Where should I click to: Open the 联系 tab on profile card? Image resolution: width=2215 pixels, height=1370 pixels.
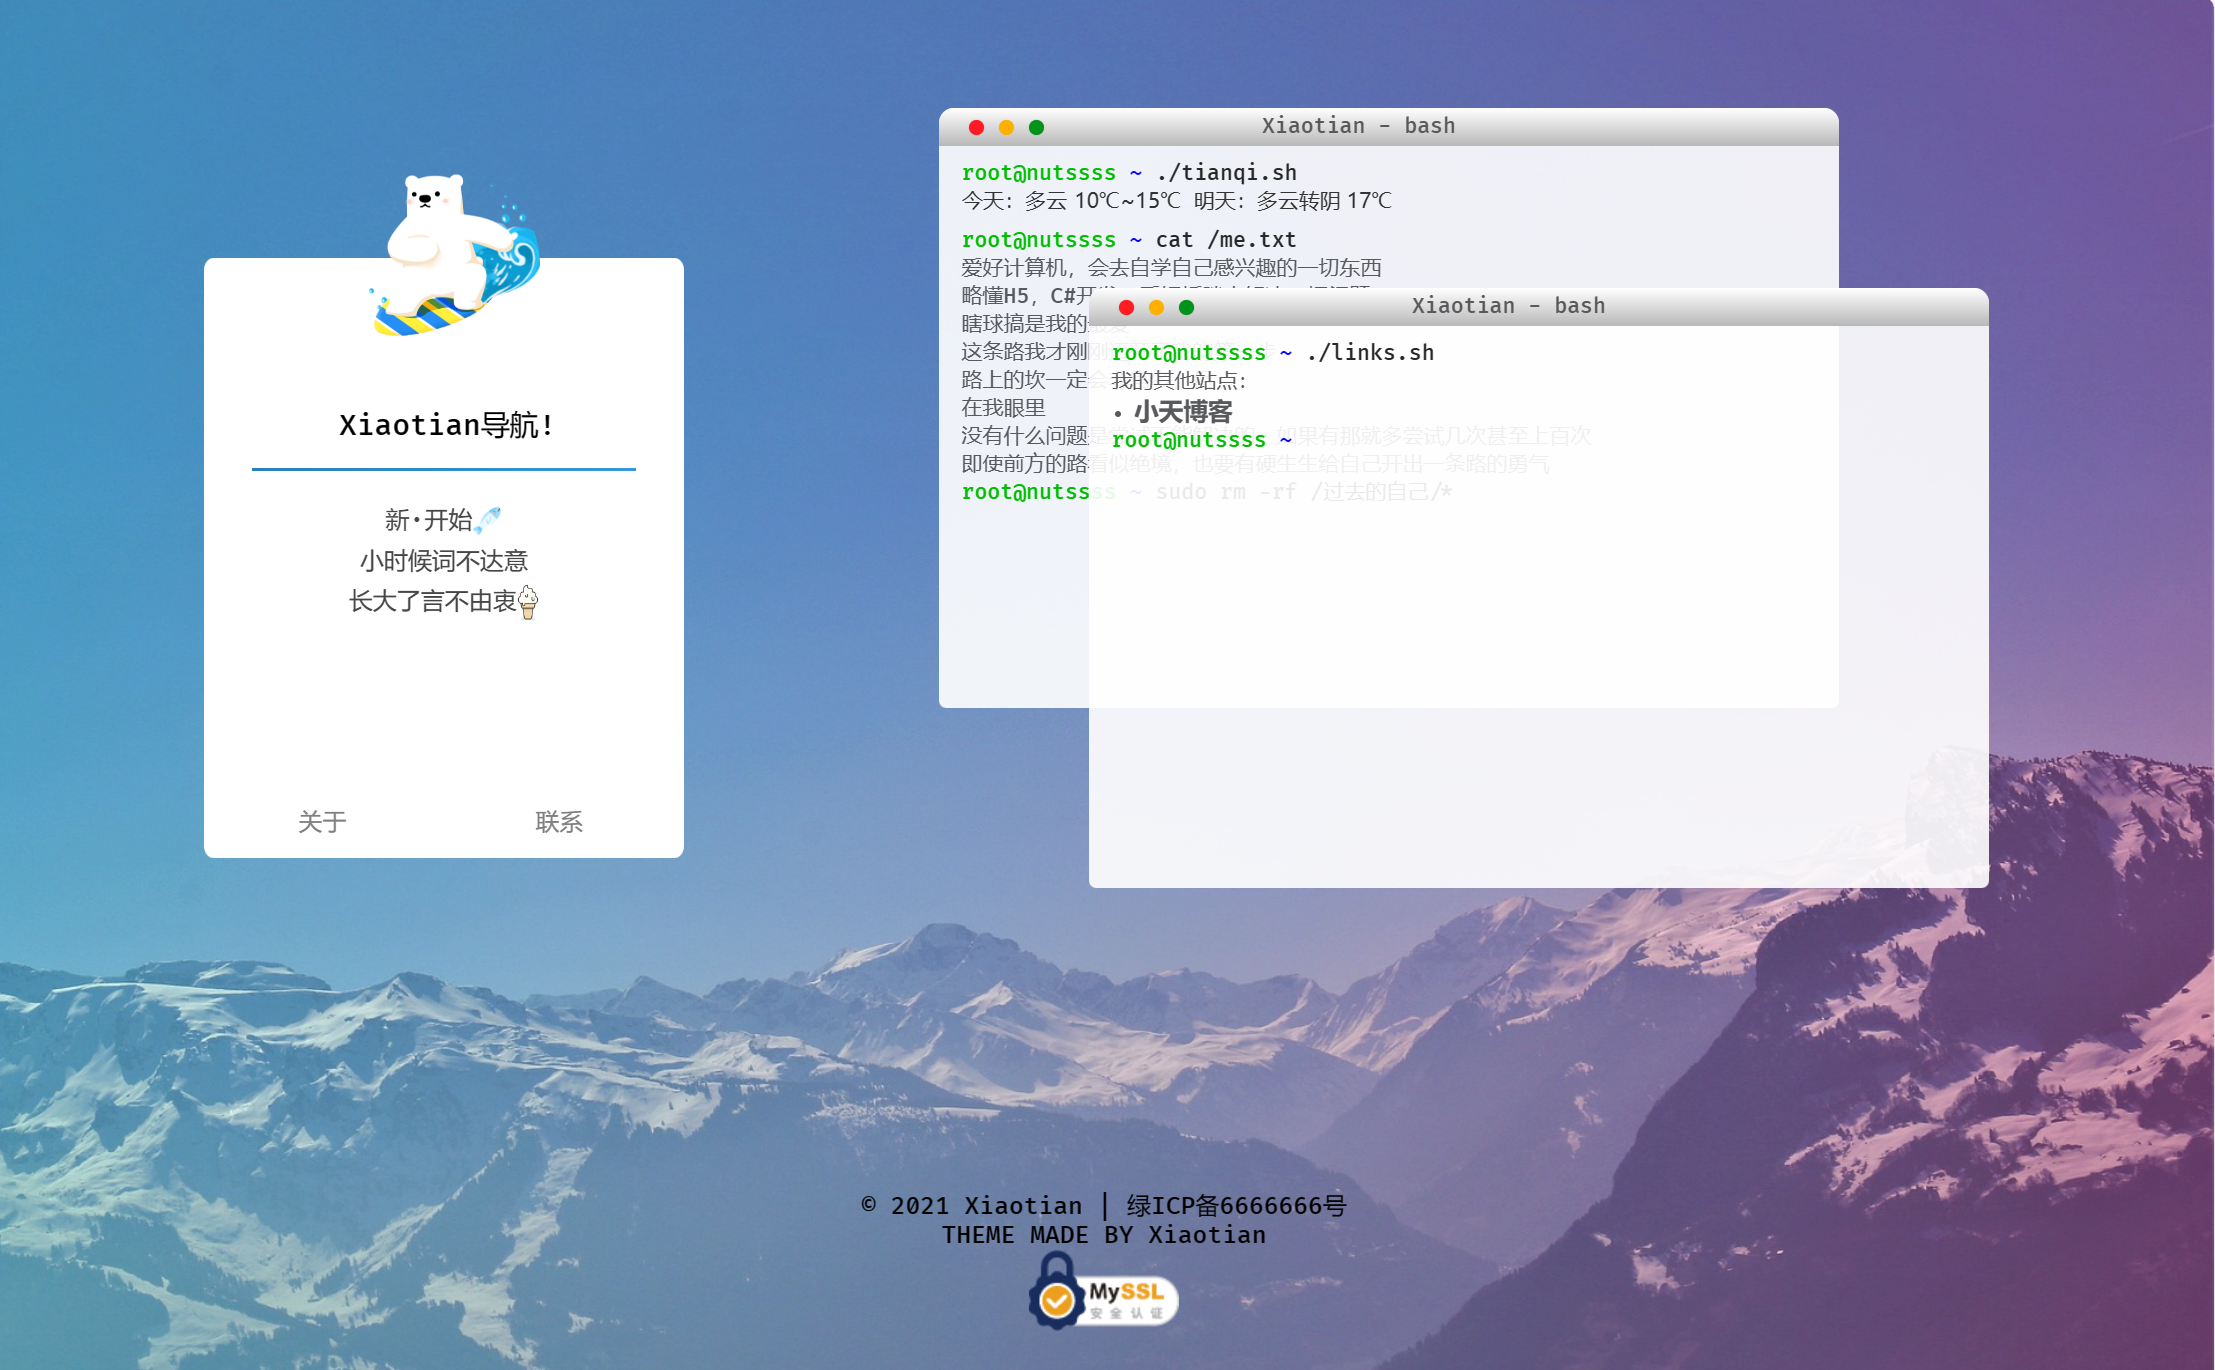tap(559, 822)
